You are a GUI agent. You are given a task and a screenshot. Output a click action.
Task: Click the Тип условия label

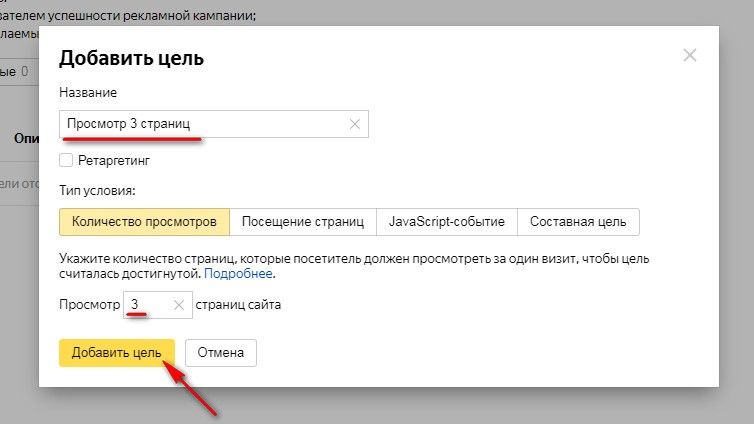pyautogui.click(x=97, y=190)
